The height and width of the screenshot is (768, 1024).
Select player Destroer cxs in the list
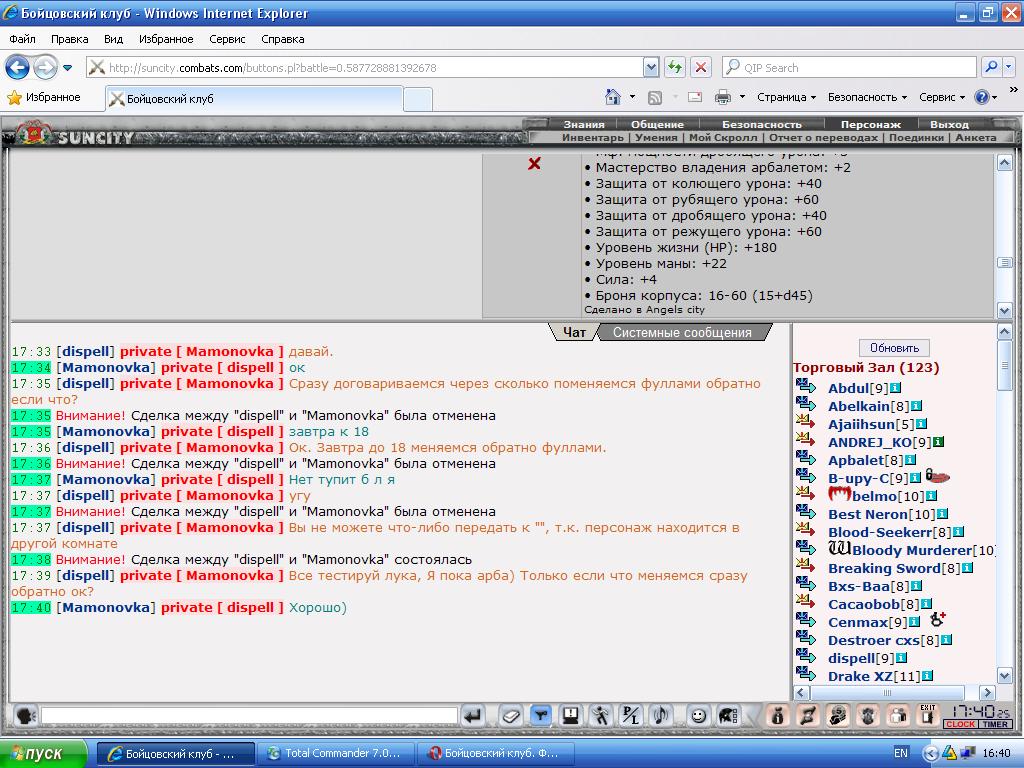click(874, 640)
